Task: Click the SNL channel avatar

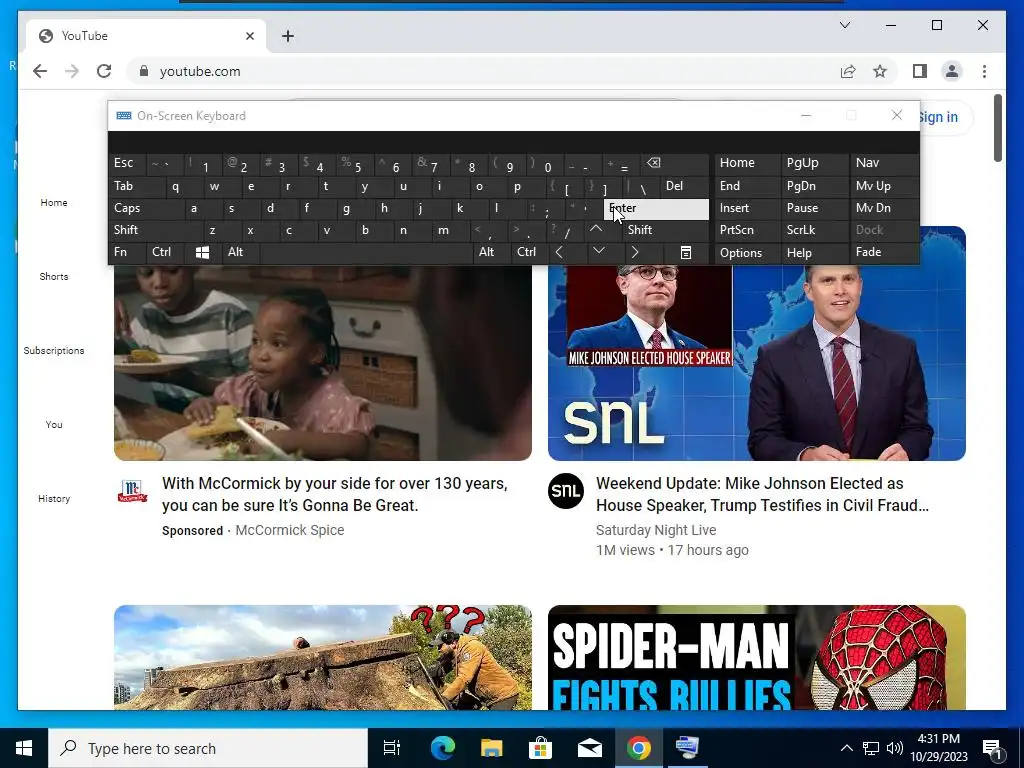Action: point(566,490)
